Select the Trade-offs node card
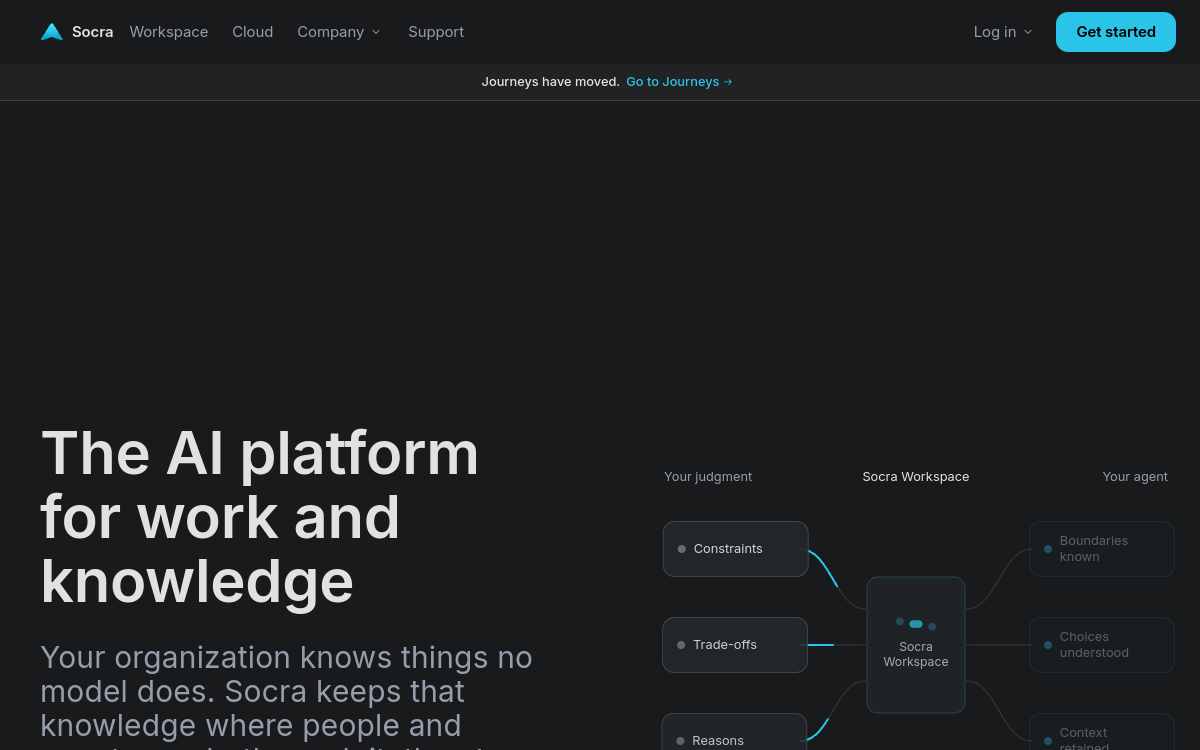The height and width of the screenshot is (750, 1200). coord(735,645)
